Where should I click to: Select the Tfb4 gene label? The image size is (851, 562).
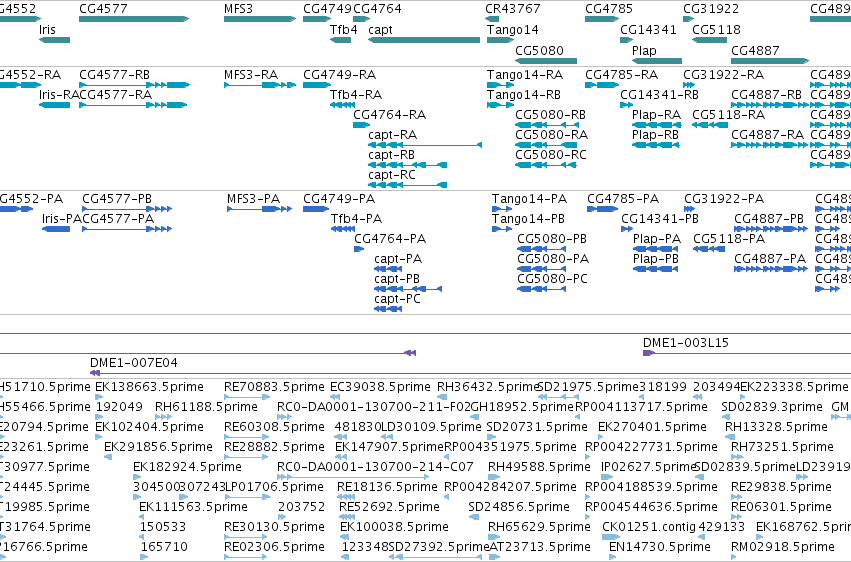pyautogui.click(x=344, y=30)
